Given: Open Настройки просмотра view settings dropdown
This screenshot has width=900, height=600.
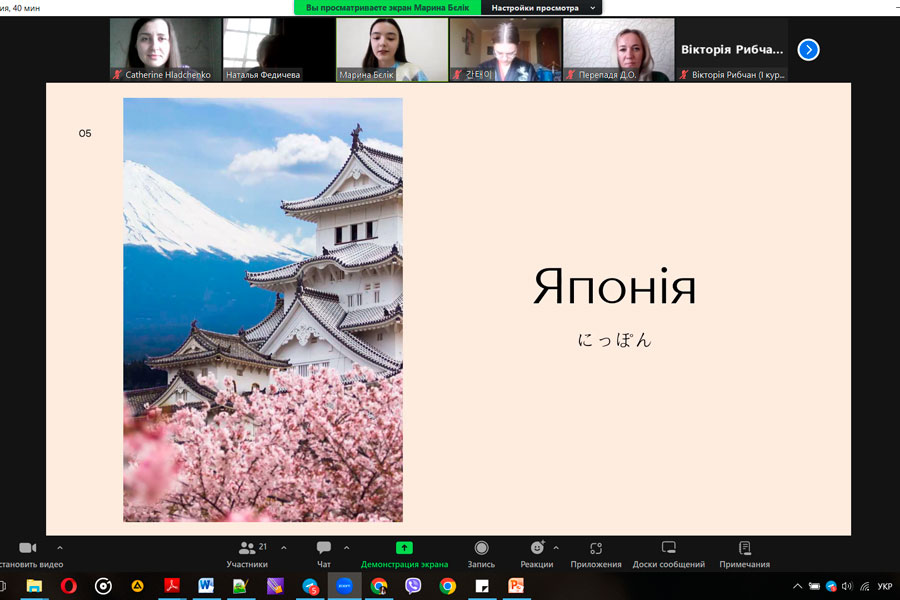Looking at the screenshot, I should pyautogui.click(x=541, y=8).
